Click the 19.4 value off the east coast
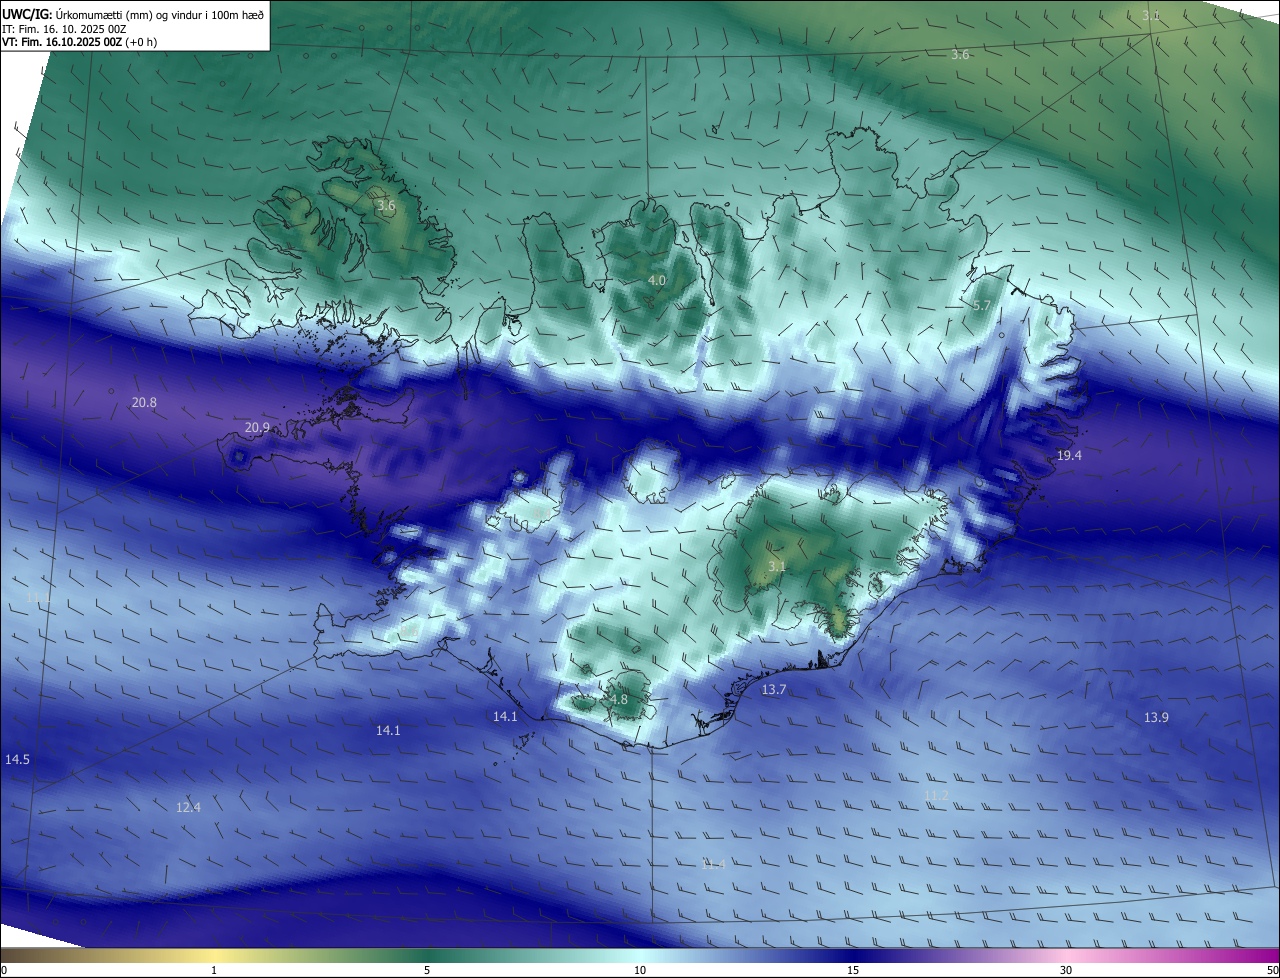 pyautogui.click(x=1069, y=456)
